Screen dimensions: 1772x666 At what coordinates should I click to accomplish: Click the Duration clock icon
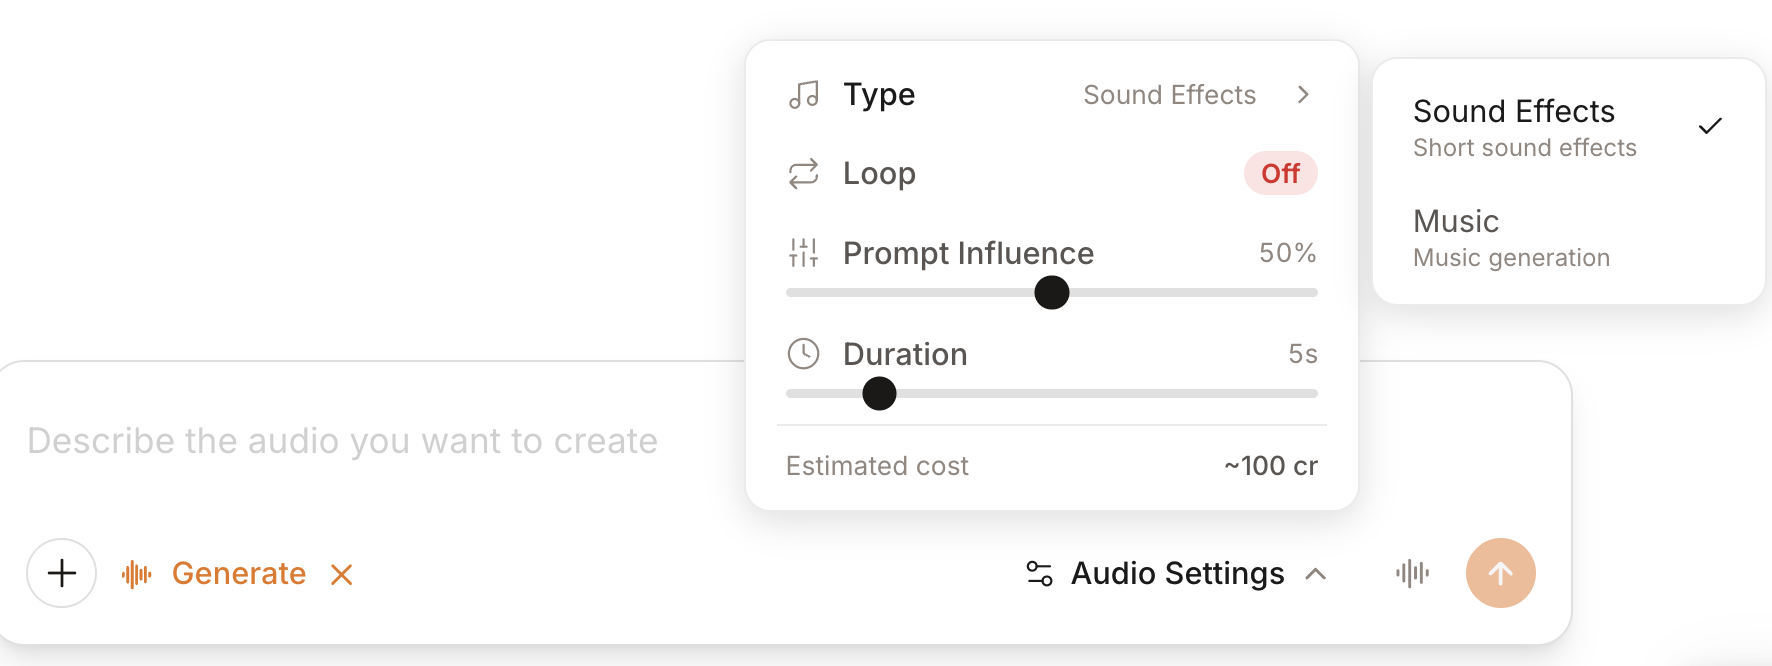pos(803,353)
